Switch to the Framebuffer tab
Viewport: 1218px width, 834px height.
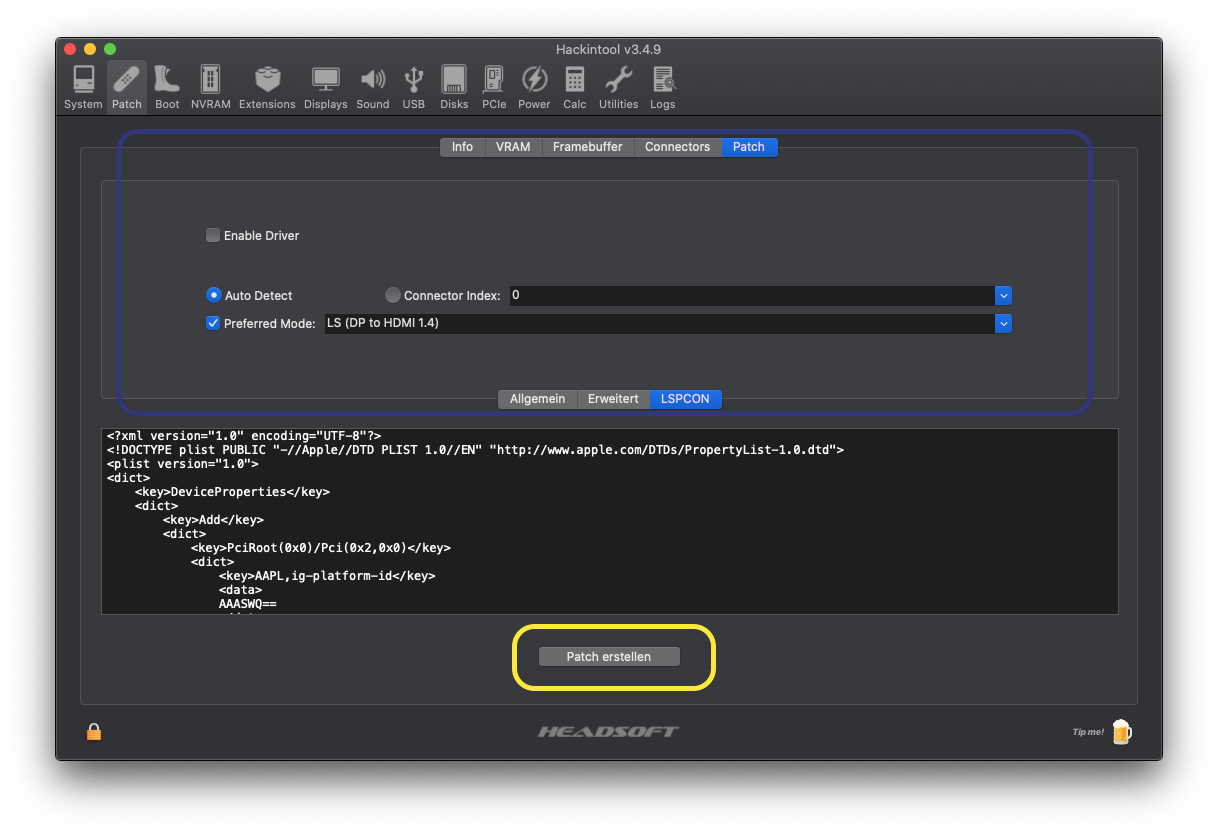(588, 147)
